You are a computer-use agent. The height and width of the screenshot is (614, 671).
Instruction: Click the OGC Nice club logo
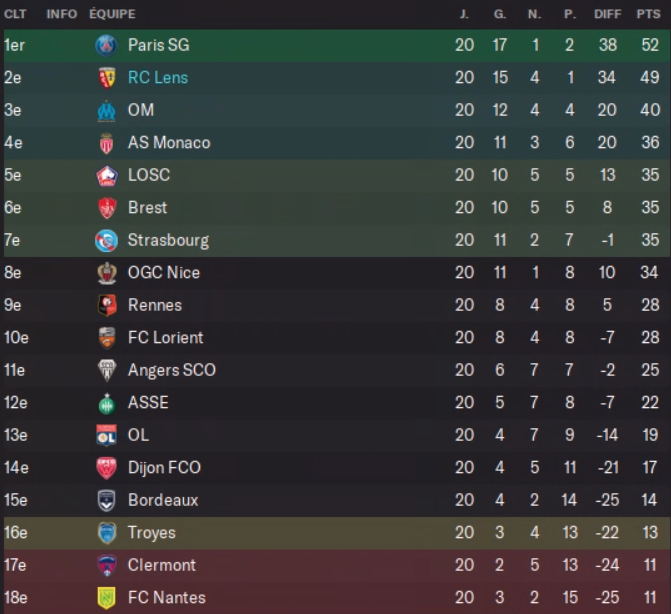click(x=106, y=273)
